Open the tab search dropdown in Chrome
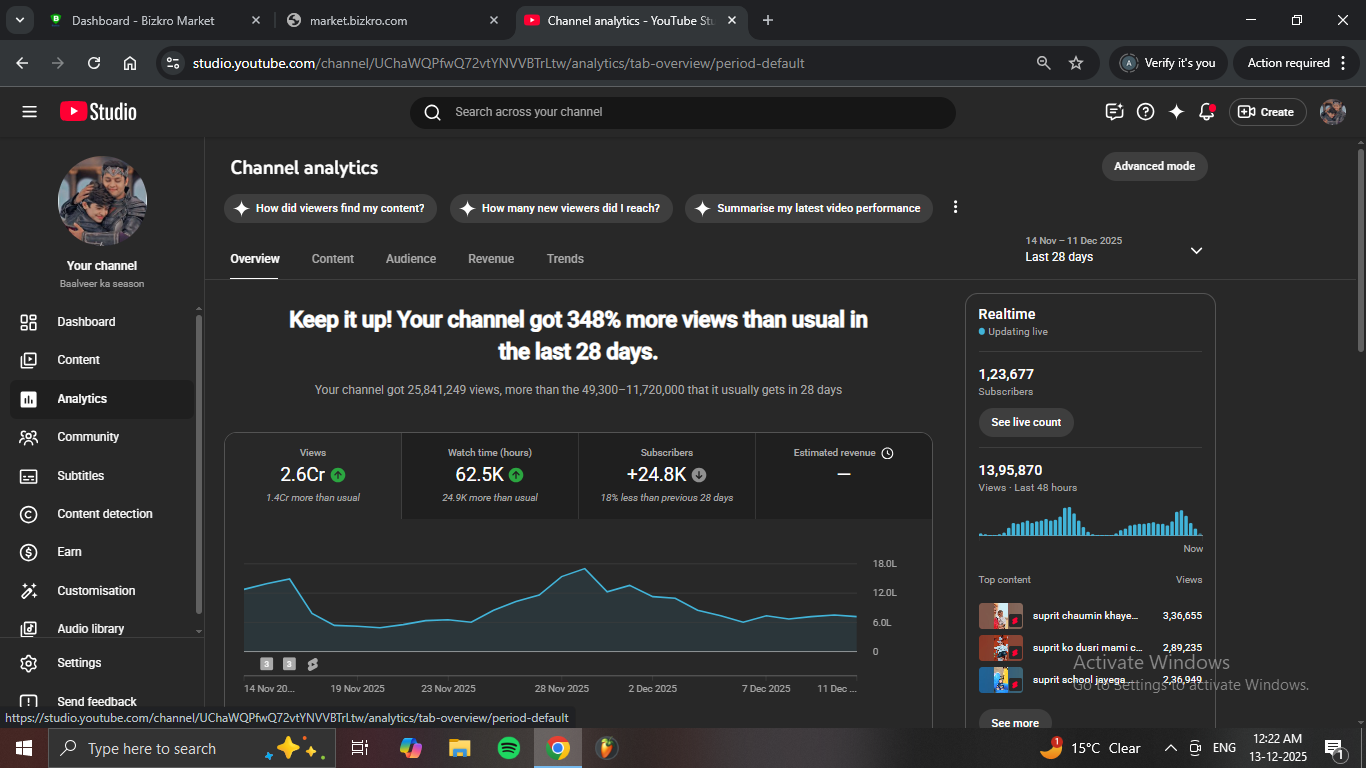The image size is (1366, 768). click(x=19, y=20)
